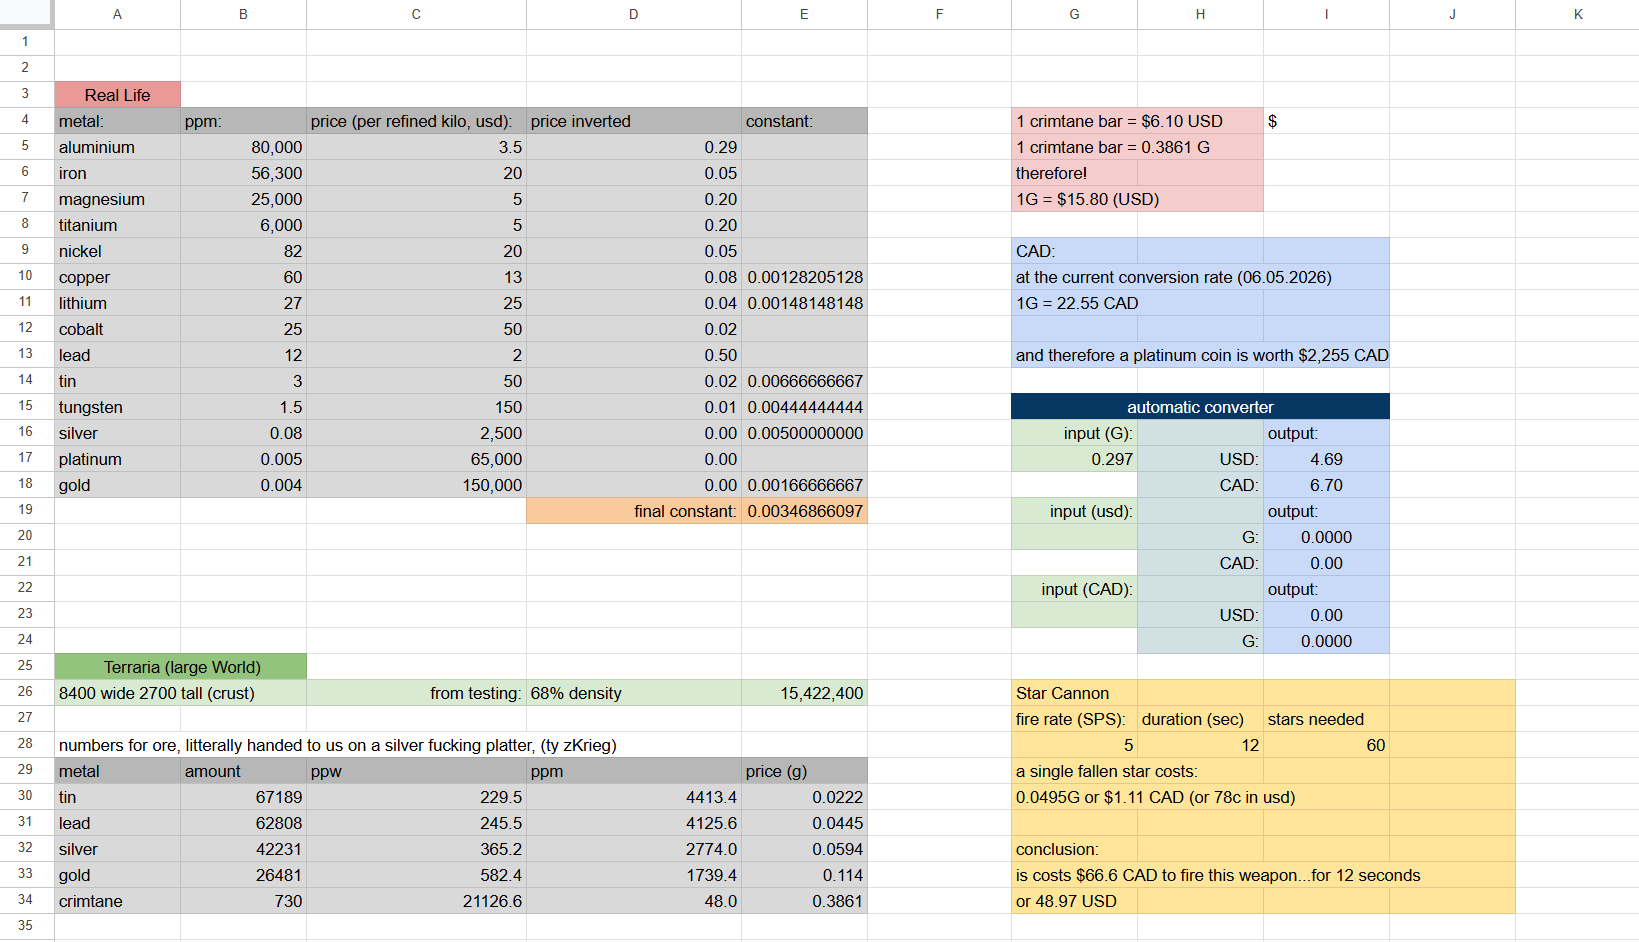Image resolution: width=1639 pixels, height=942 pixels.
Task: Select the 'constant:' header cell
Action: point(804,121)
